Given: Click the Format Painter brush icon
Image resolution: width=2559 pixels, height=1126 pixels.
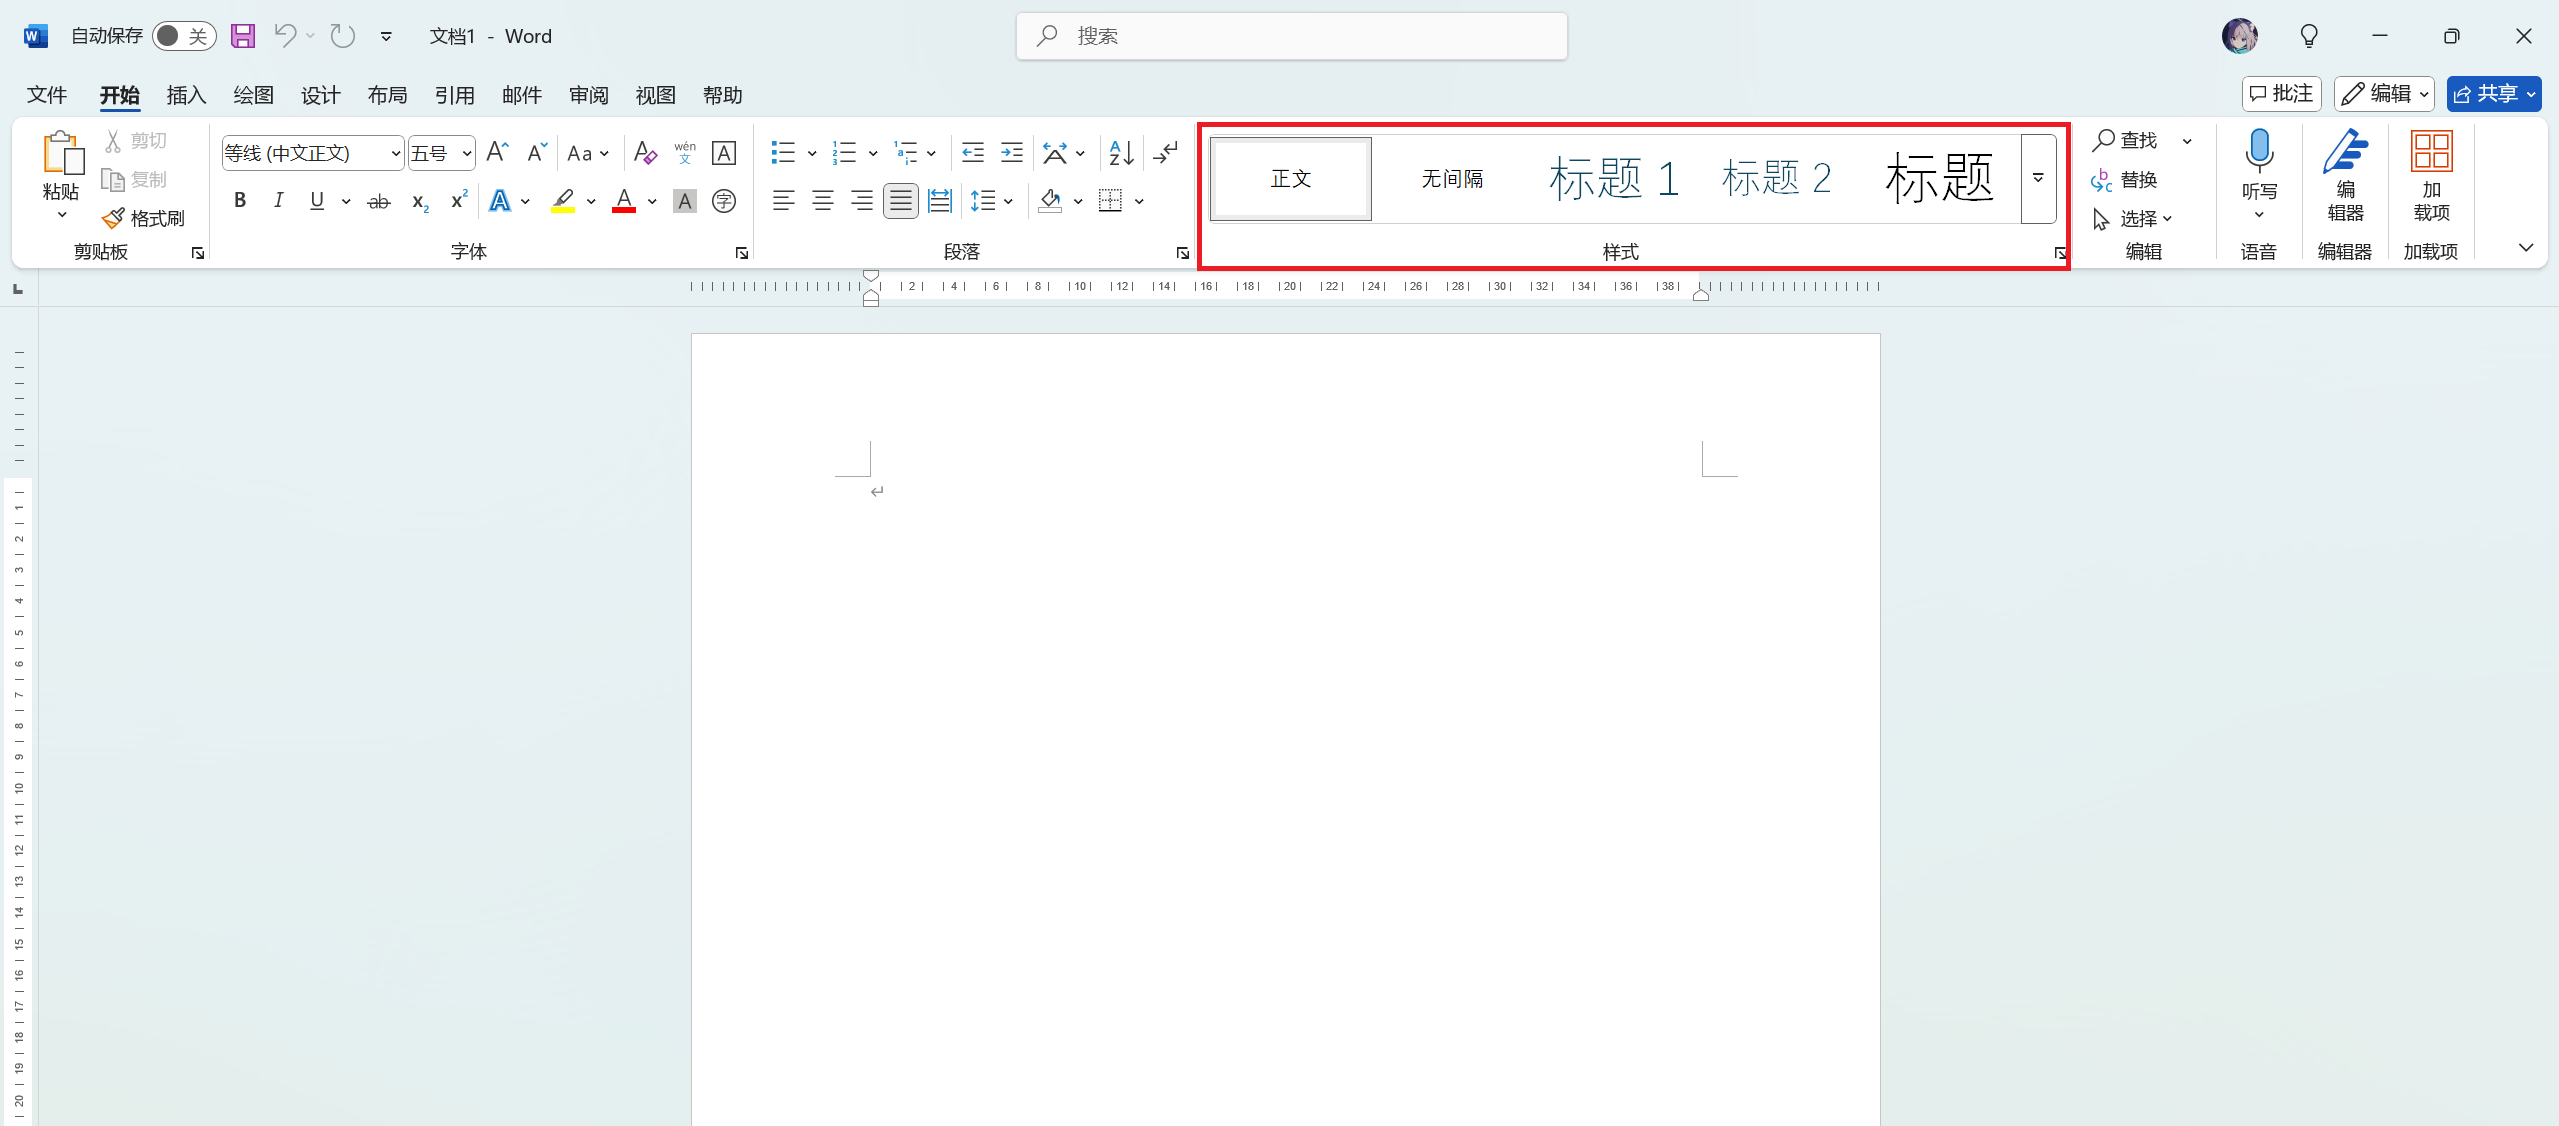Looking at the screenshot, I should pos(114,218).
